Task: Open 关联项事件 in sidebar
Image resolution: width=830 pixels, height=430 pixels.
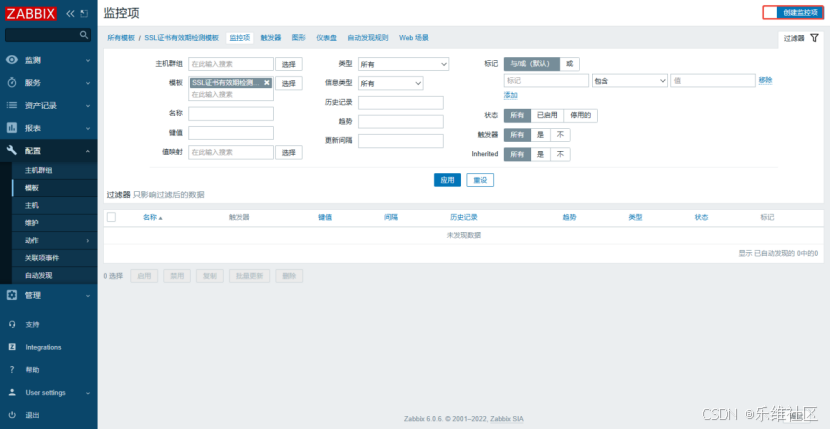Action: tap(42, 258)
